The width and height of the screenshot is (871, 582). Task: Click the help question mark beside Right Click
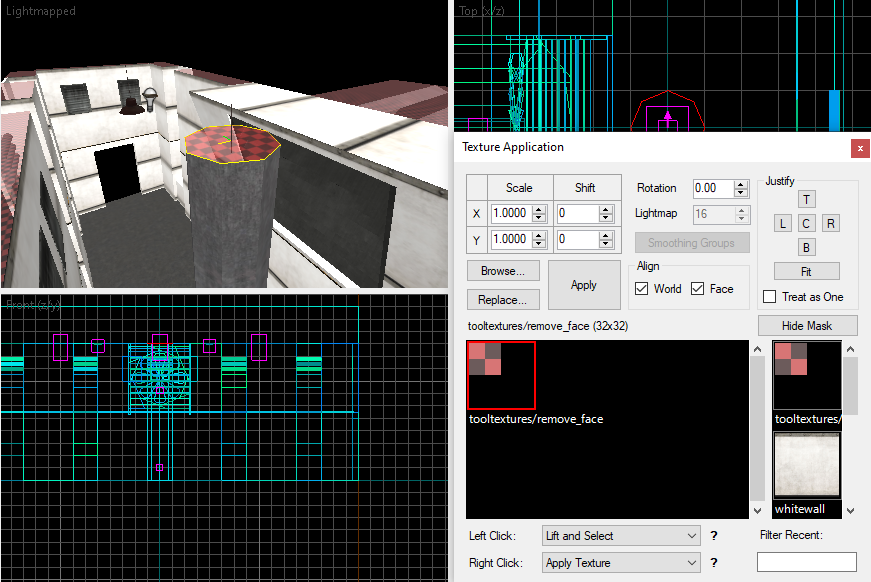[x=714, y=563]
